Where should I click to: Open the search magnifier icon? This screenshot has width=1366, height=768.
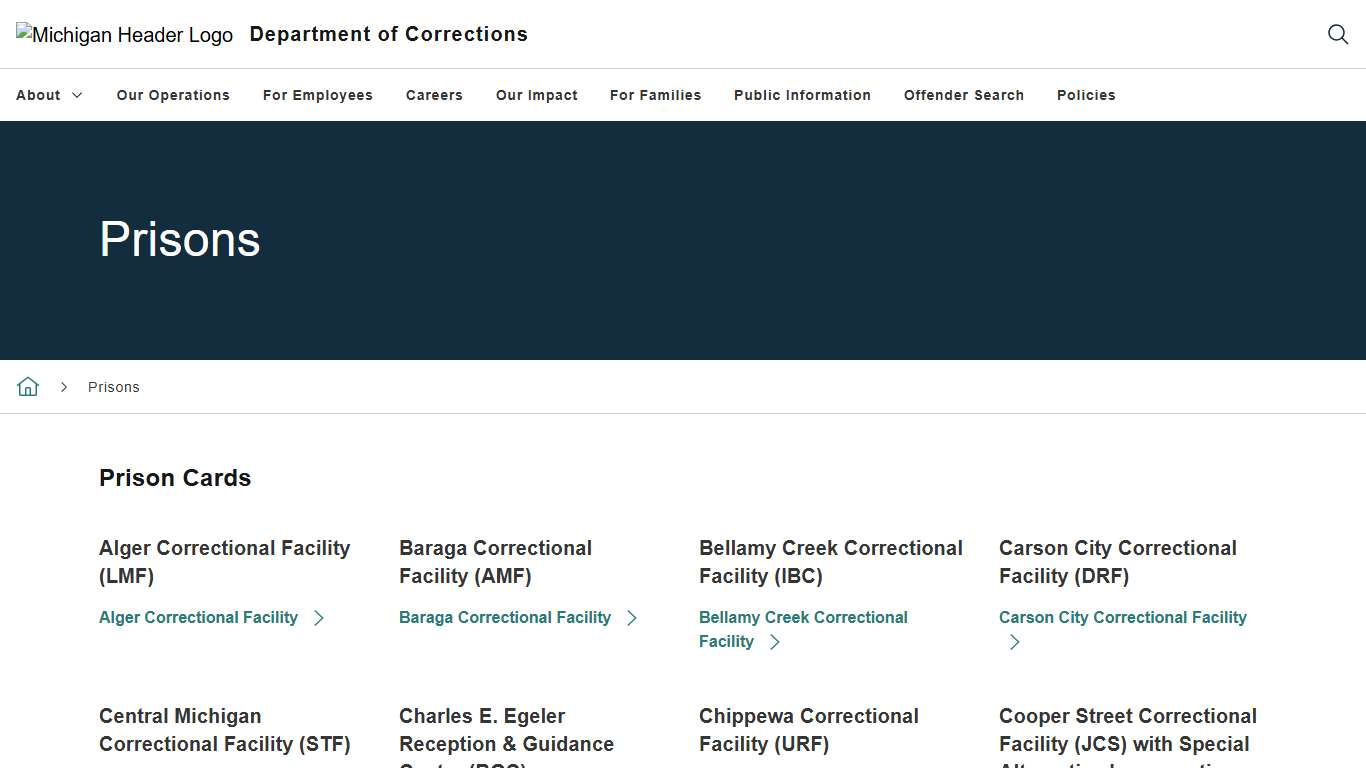pos(1337,34)
